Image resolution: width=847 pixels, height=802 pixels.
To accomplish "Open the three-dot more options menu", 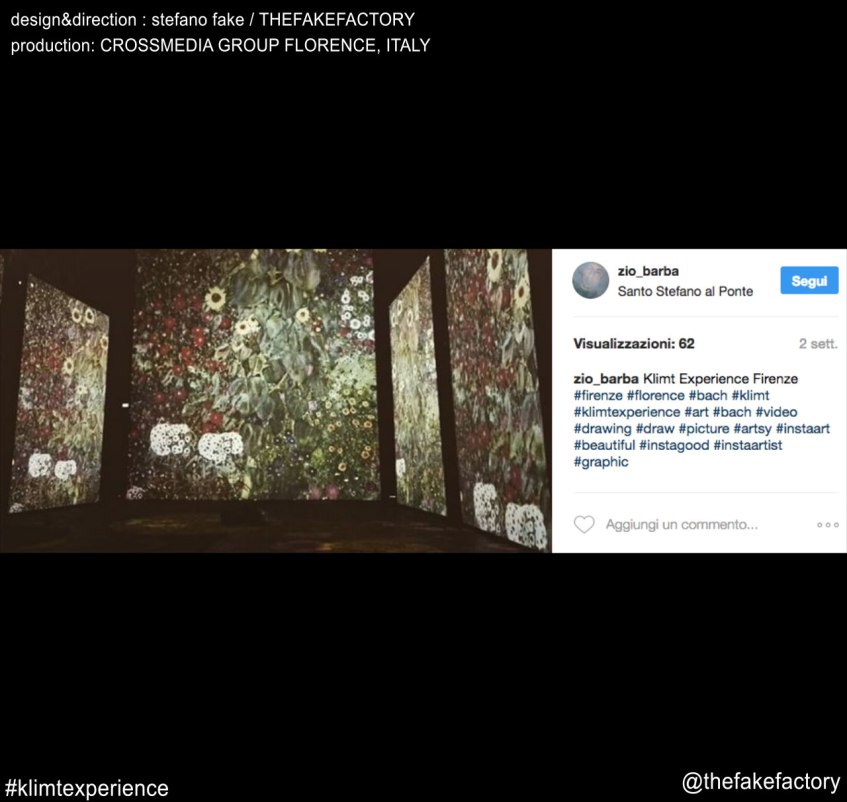I will [x=828, y=524].
